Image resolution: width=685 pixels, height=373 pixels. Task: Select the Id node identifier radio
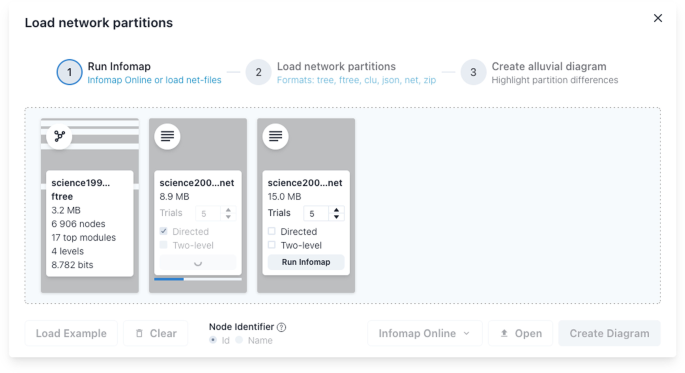coord(213,340)
